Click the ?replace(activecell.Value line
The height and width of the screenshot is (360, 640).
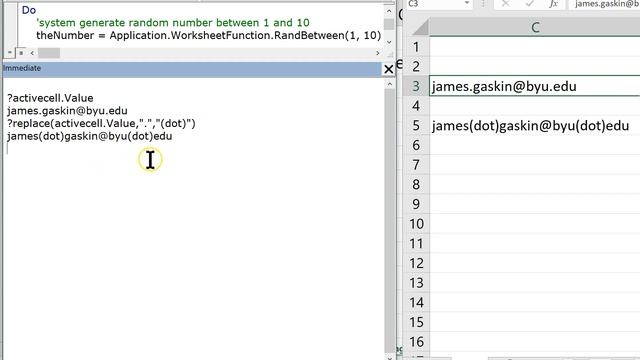(101, 123)
